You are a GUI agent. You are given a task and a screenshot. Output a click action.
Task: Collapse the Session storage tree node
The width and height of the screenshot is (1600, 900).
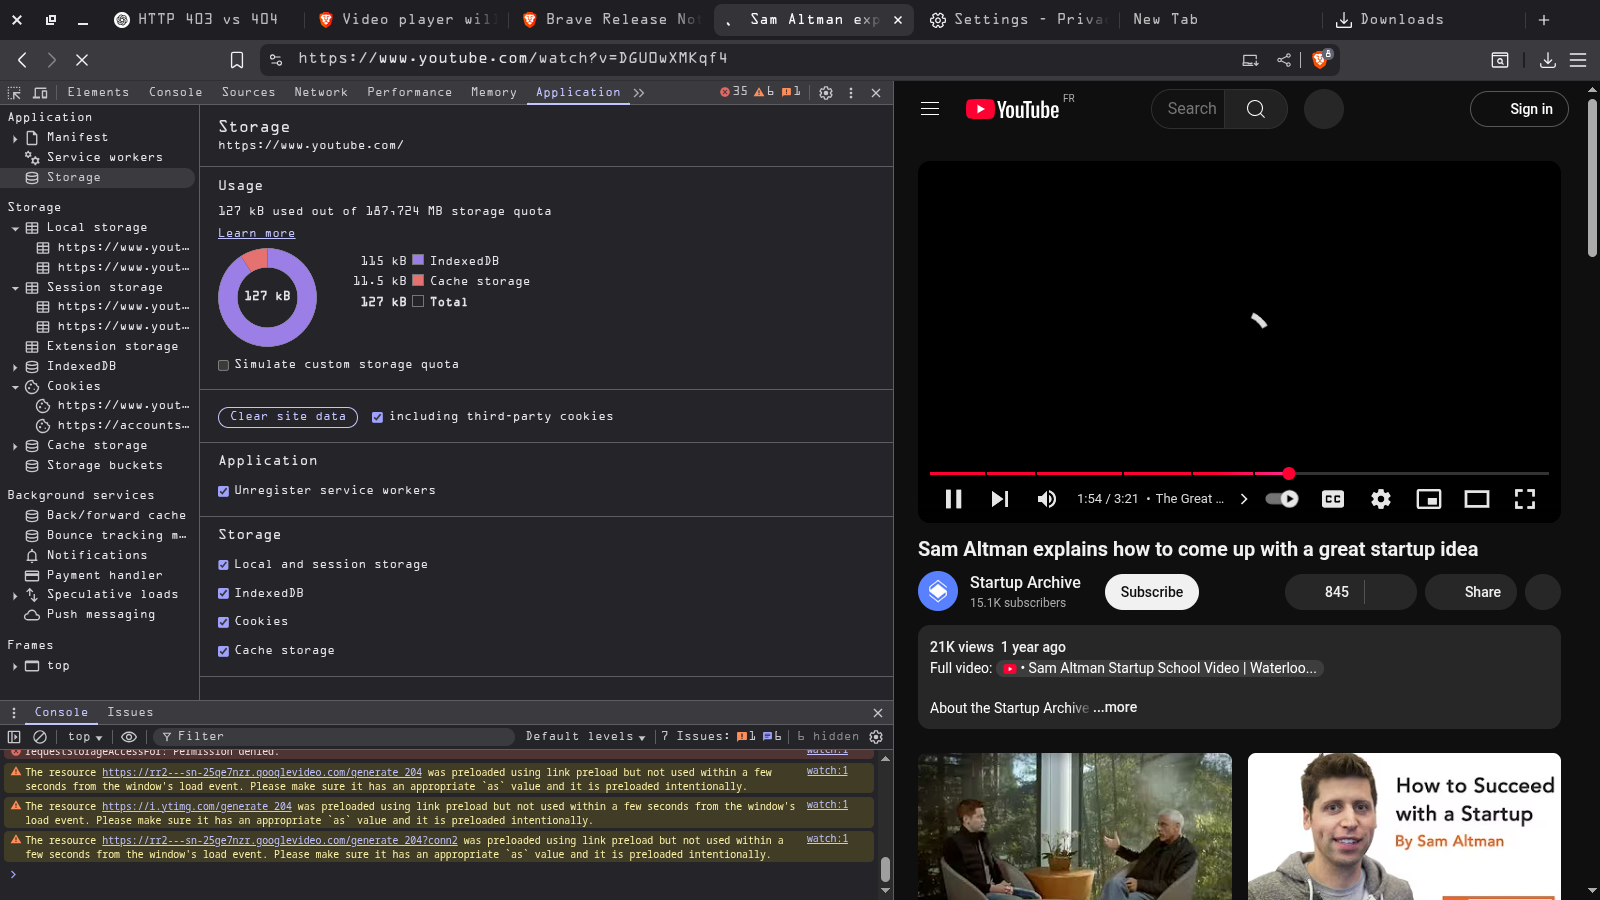tap(15, 288)
